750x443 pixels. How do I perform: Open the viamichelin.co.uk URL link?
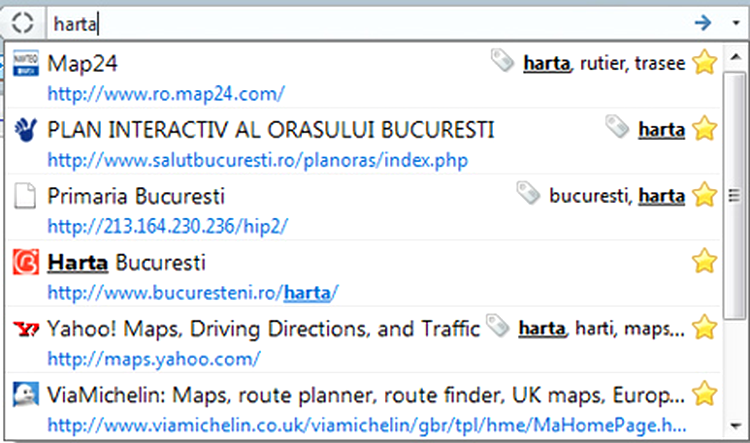click(x=366, y=425)
